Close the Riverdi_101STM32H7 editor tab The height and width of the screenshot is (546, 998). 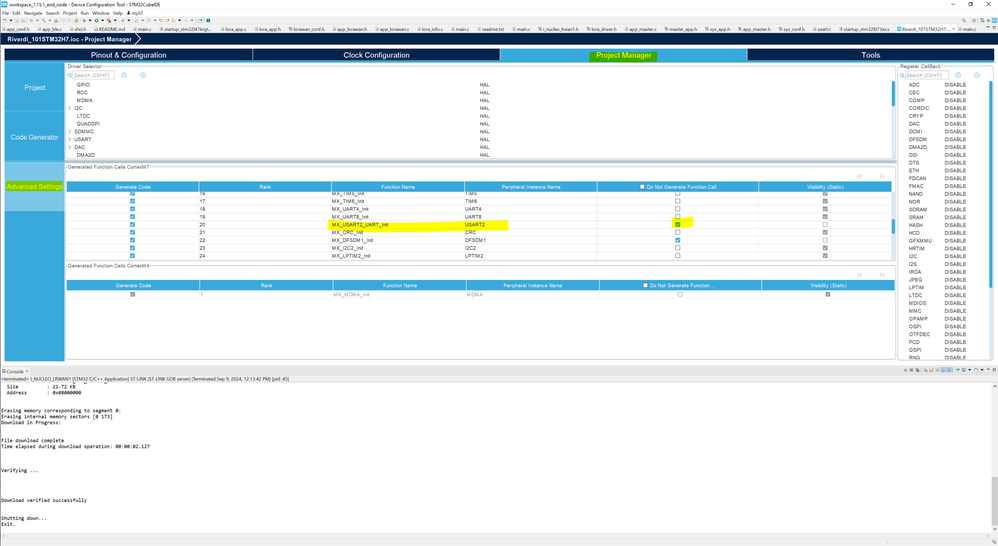[953, 29]
